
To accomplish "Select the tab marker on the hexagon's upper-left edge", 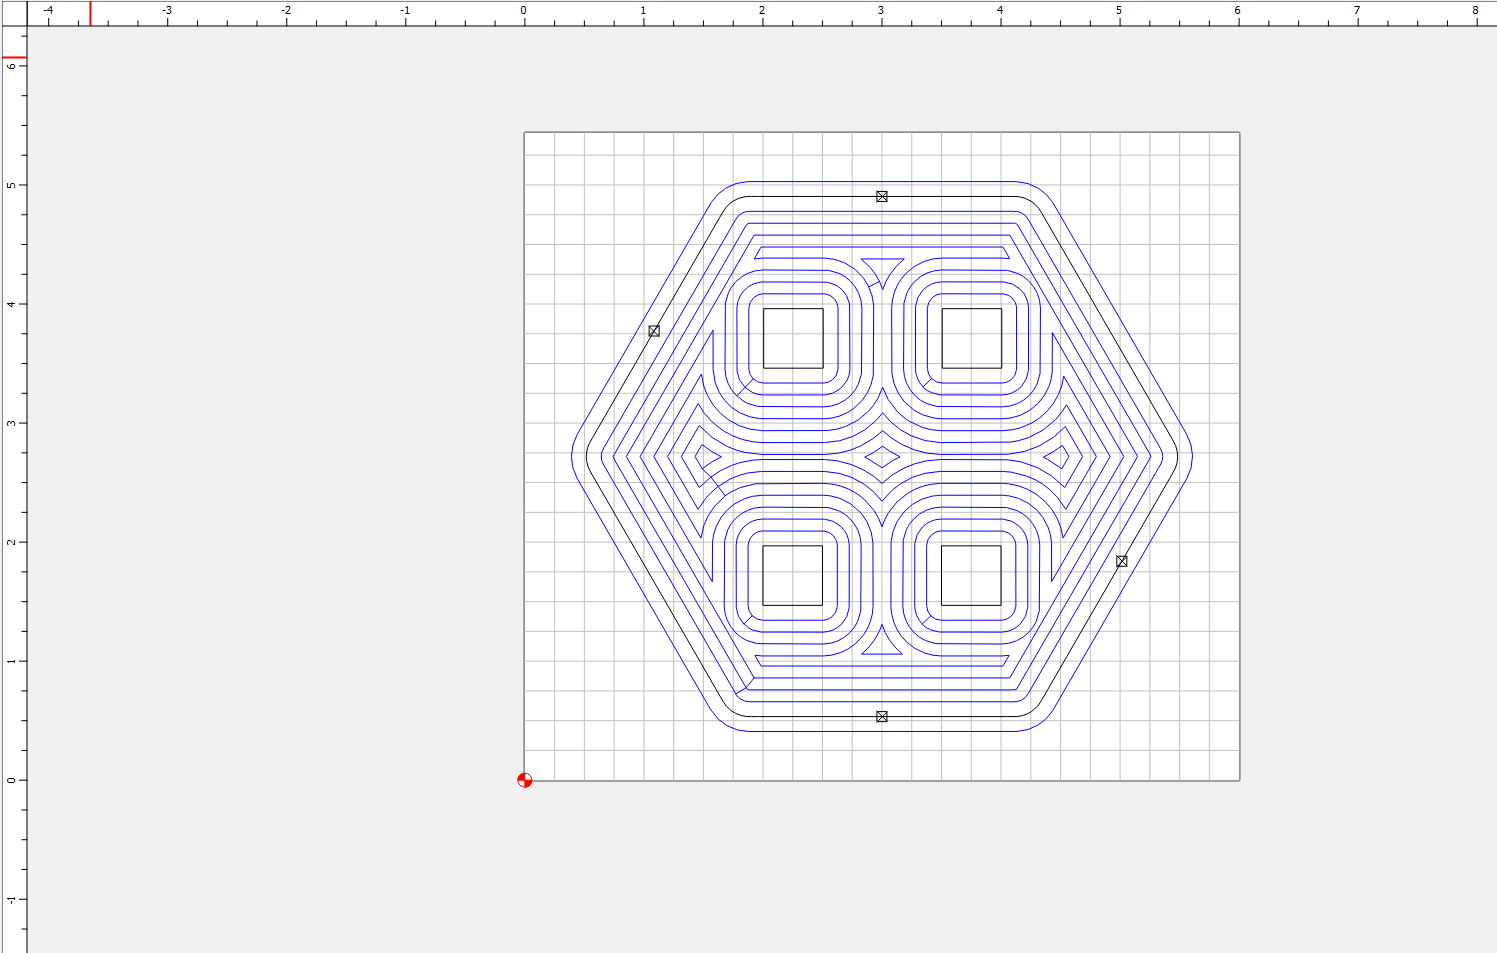I will (x=654, y=331).
